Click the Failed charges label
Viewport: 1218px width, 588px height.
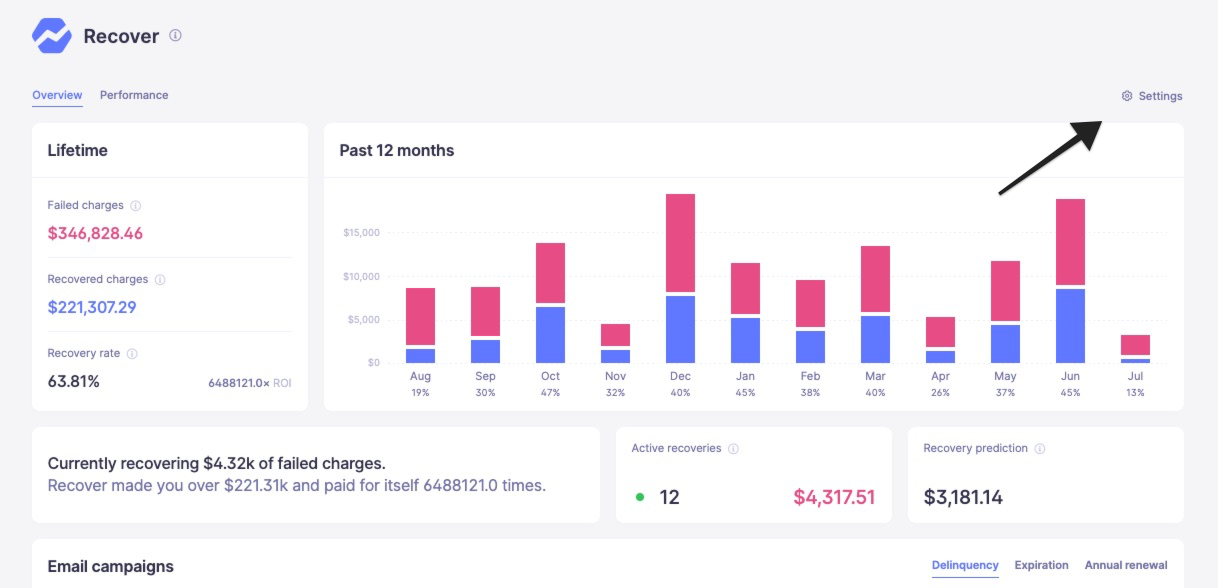coord(86,205)
